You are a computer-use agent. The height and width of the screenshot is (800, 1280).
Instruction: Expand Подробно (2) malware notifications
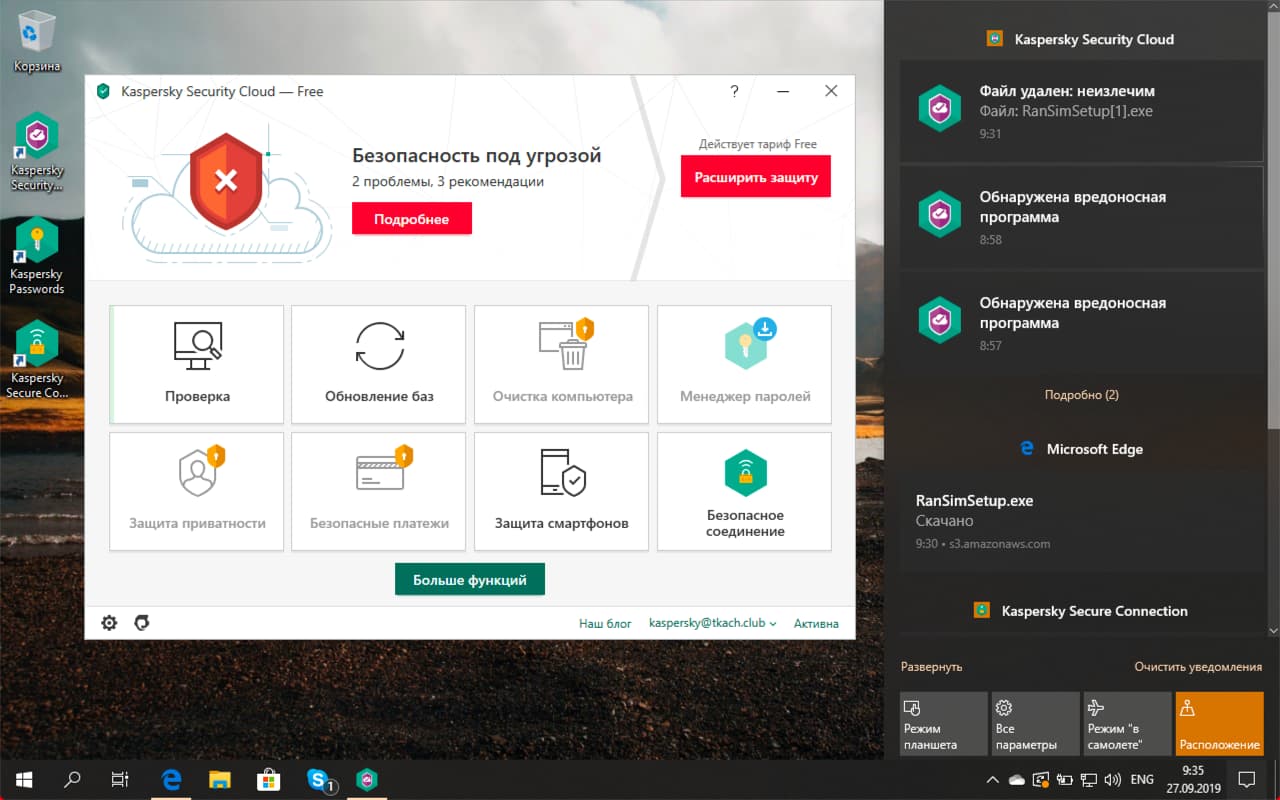(1080, 394)
